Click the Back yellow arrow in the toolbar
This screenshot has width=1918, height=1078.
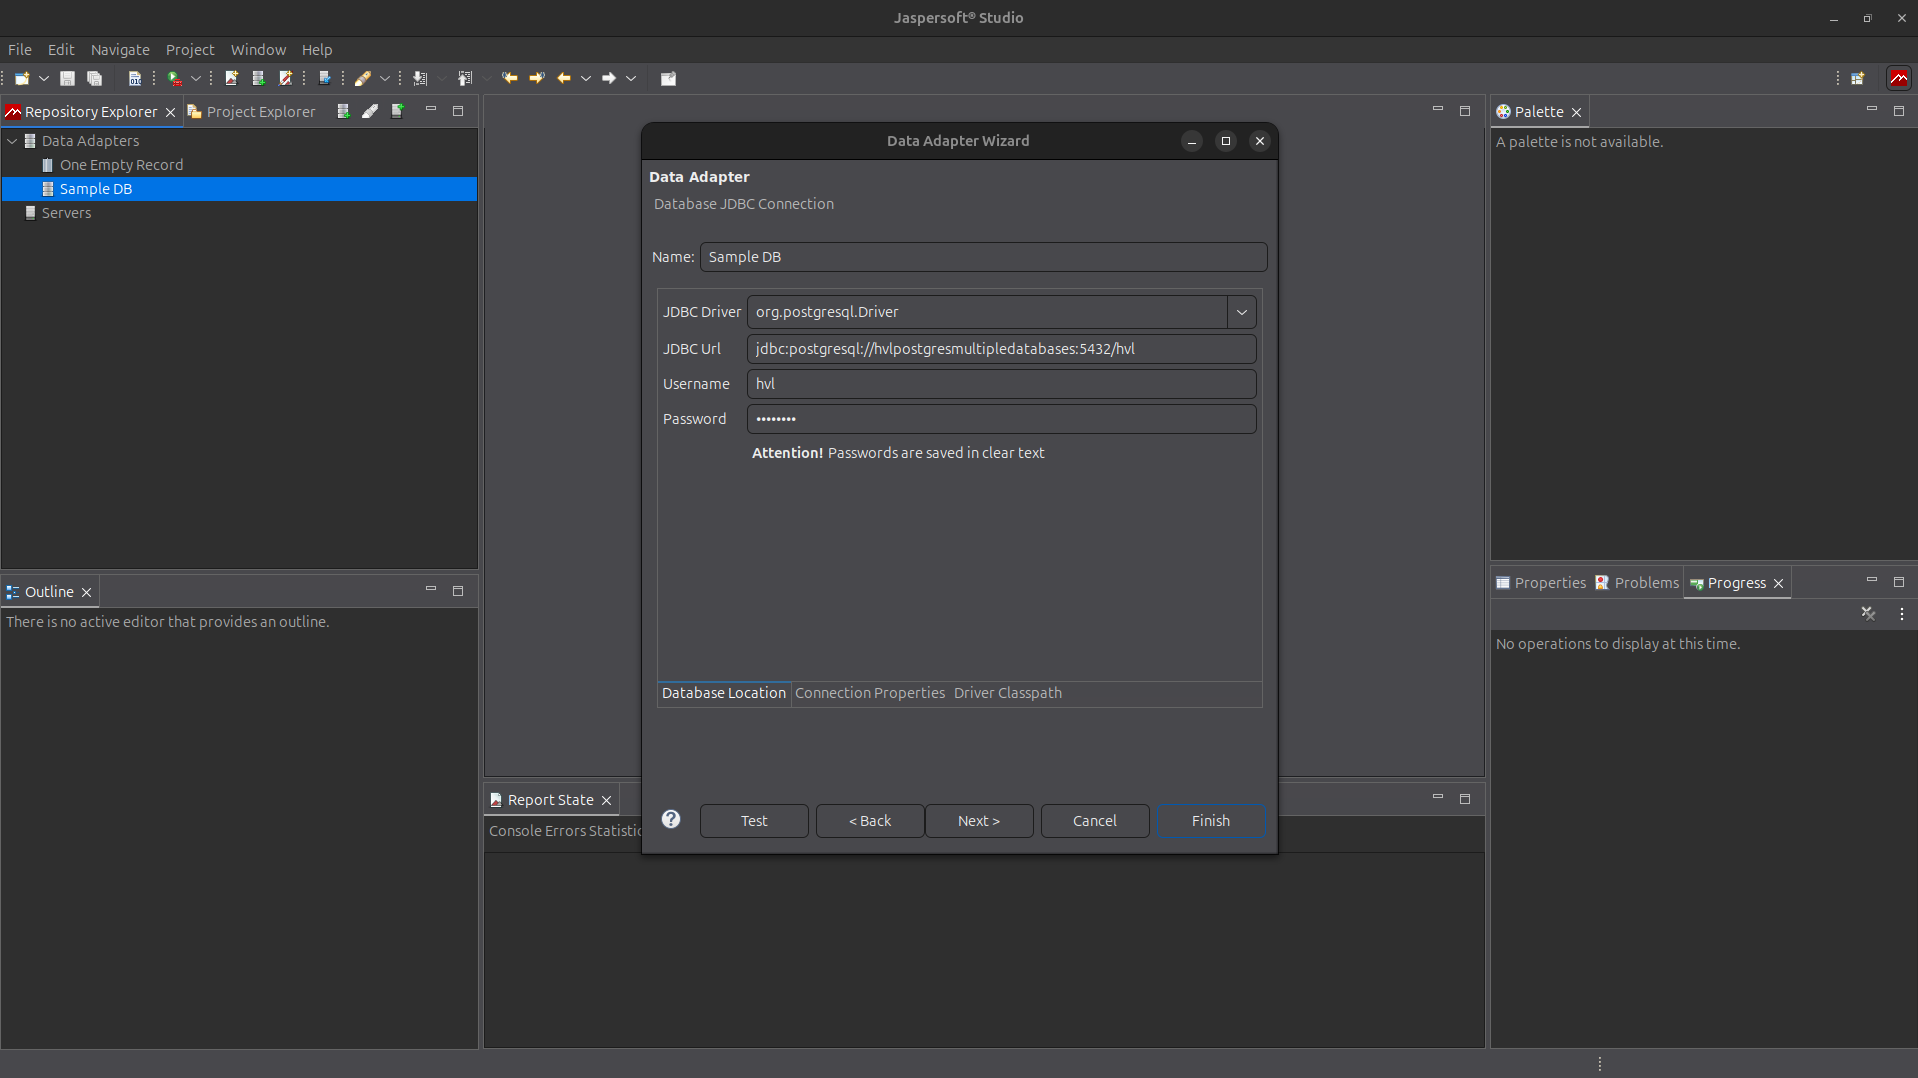click(x=564, y=78)
